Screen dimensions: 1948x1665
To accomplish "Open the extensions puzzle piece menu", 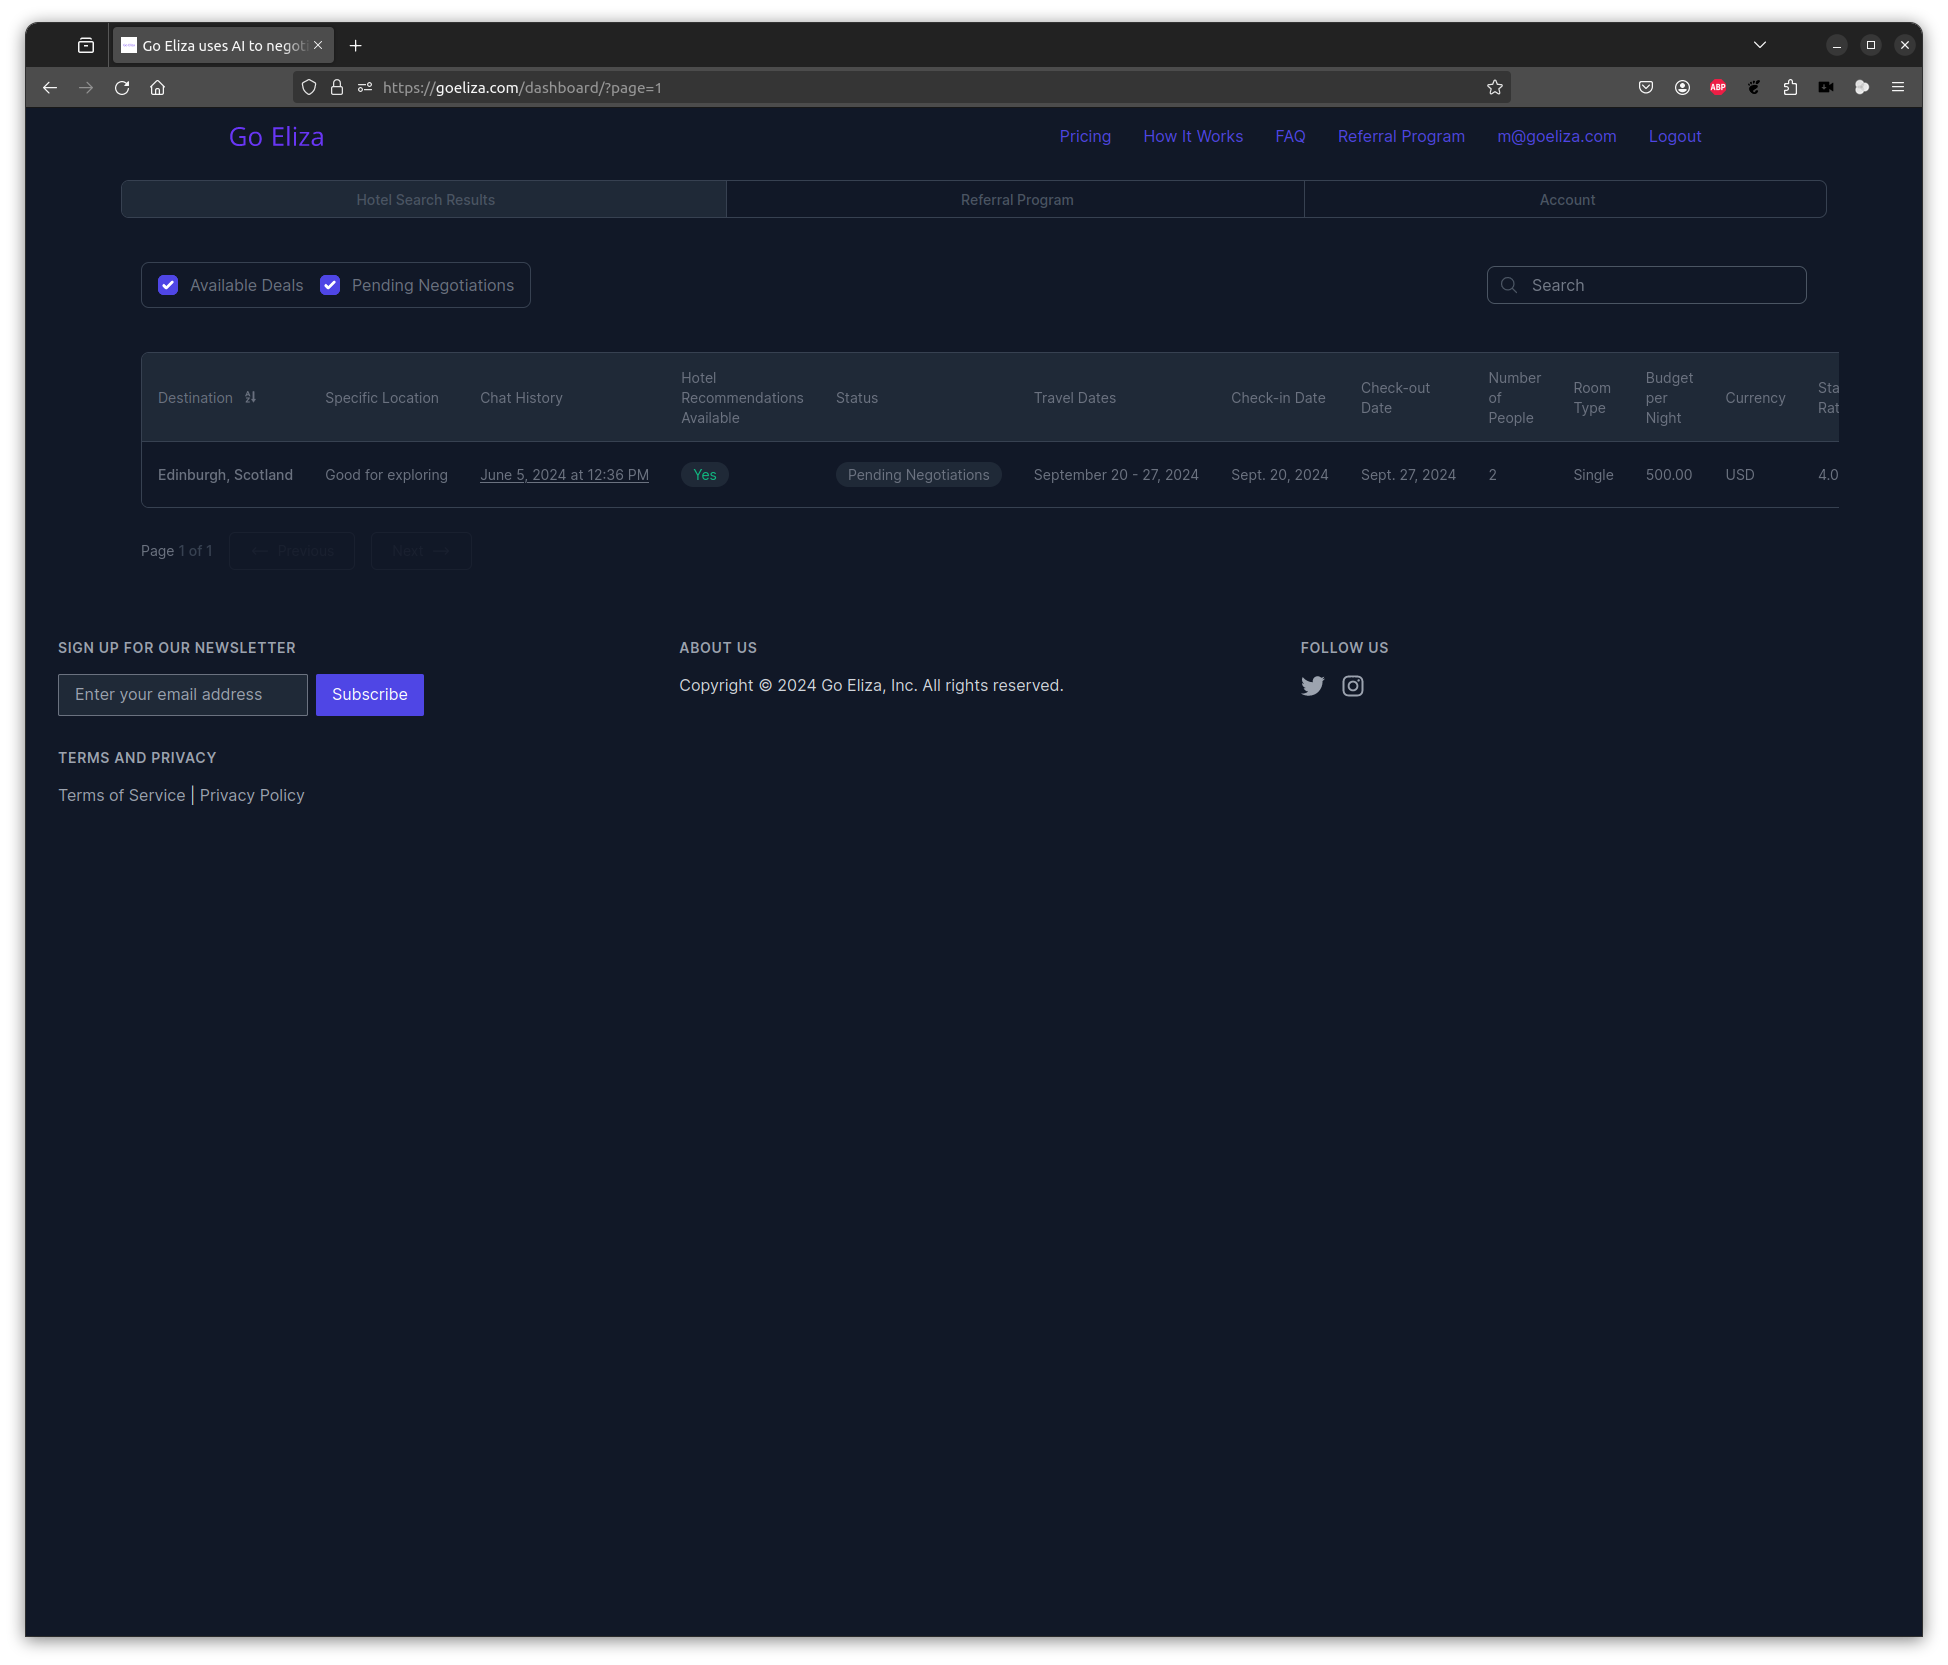I will click(x=1790, y=87).
